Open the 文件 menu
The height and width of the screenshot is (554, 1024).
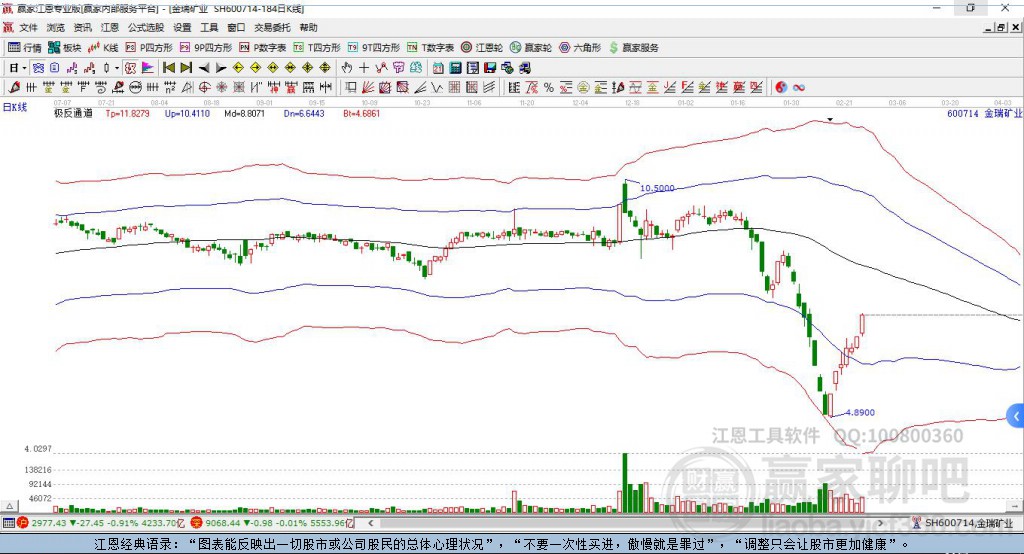tap(28, 27)
